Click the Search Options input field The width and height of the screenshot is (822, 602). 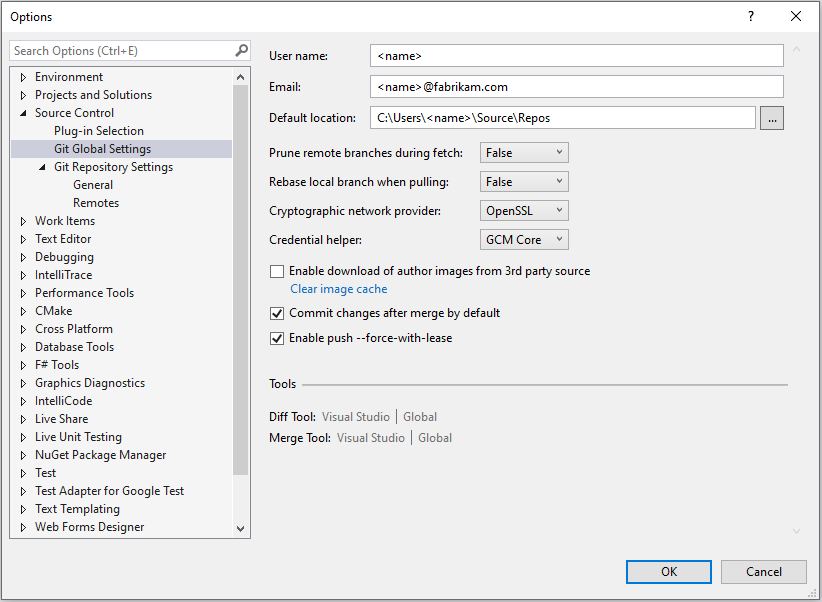point(123,51)
